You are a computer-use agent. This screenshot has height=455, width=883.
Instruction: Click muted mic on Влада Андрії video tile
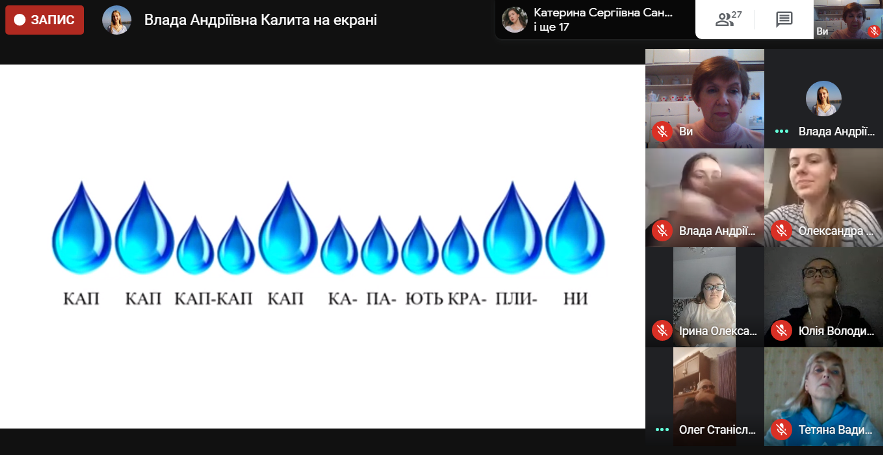coord(662,231)
